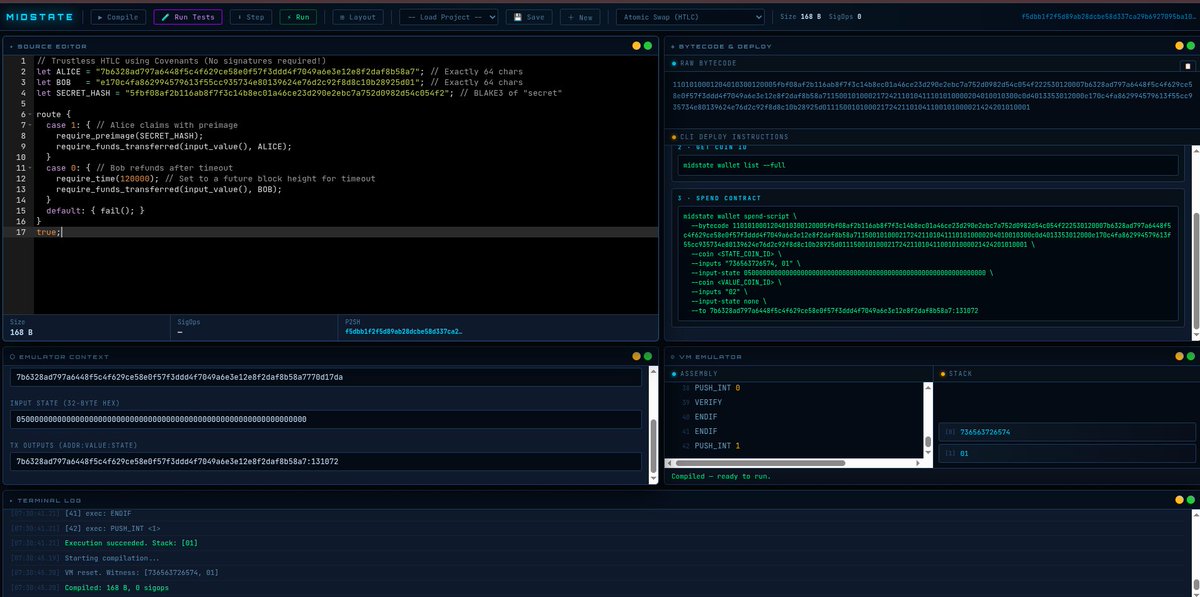Click stack item [1] 01
Image resolution: width=1200 pixels, height=597 pixels.
(1067, 455)
